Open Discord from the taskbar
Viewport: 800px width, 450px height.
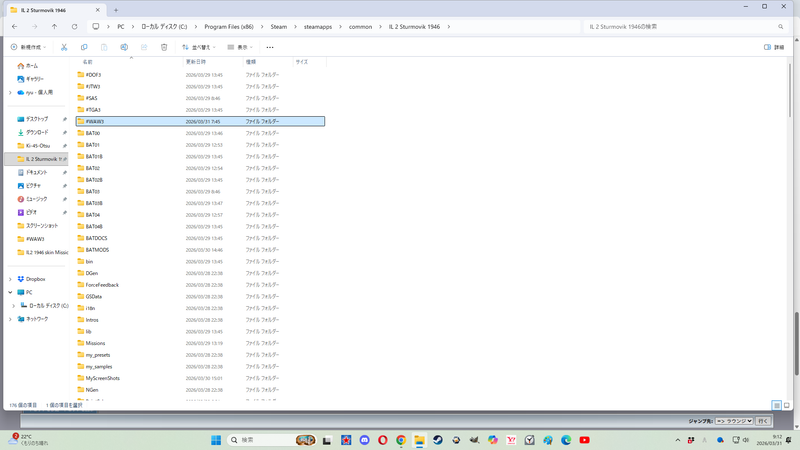(364, 440)
